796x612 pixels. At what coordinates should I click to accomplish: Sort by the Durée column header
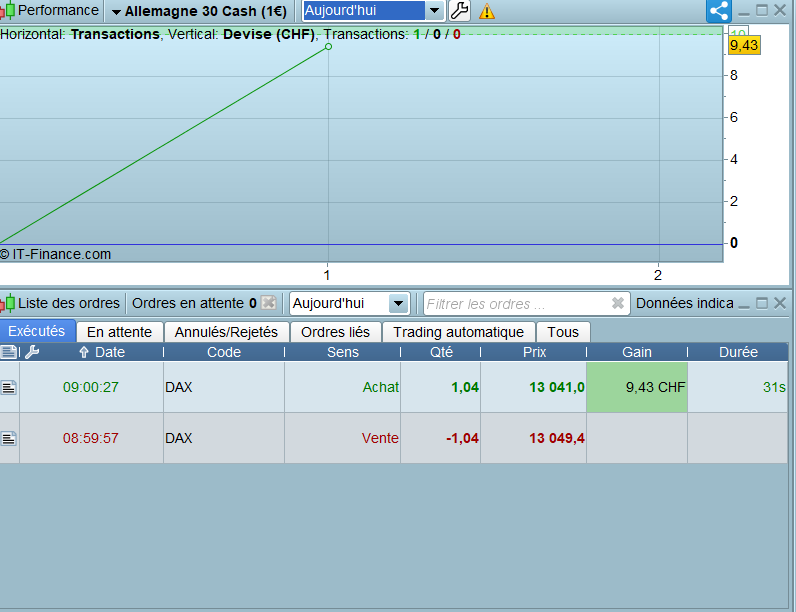pos(738,352)
